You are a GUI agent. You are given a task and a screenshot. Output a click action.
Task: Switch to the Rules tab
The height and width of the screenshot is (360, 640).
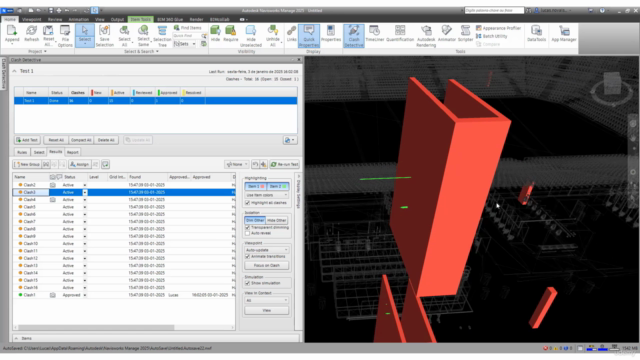[x=22, y=152]
